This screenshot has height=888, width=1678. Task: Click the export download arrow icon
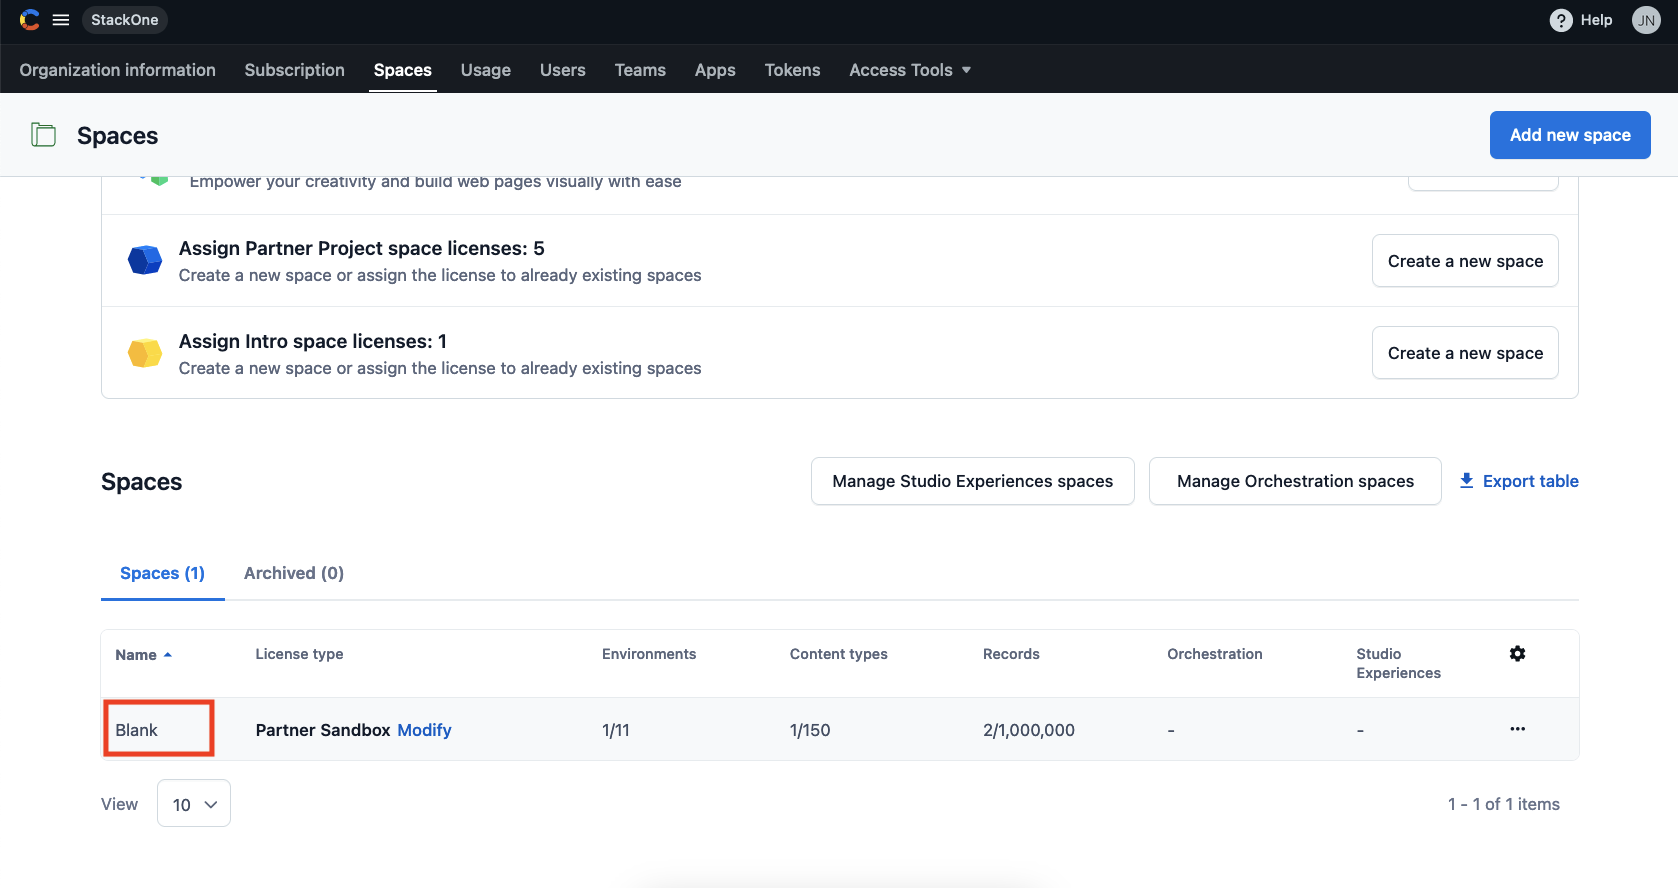[x=1467, y=481]
